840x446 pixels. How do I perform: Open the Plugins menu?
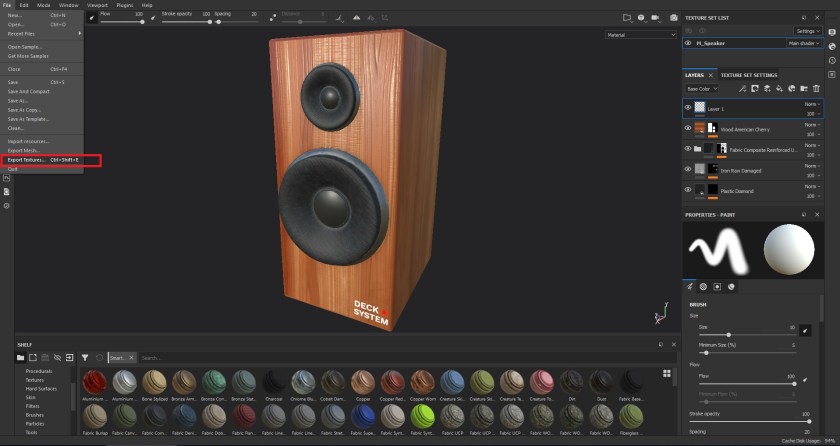point(124,5)
